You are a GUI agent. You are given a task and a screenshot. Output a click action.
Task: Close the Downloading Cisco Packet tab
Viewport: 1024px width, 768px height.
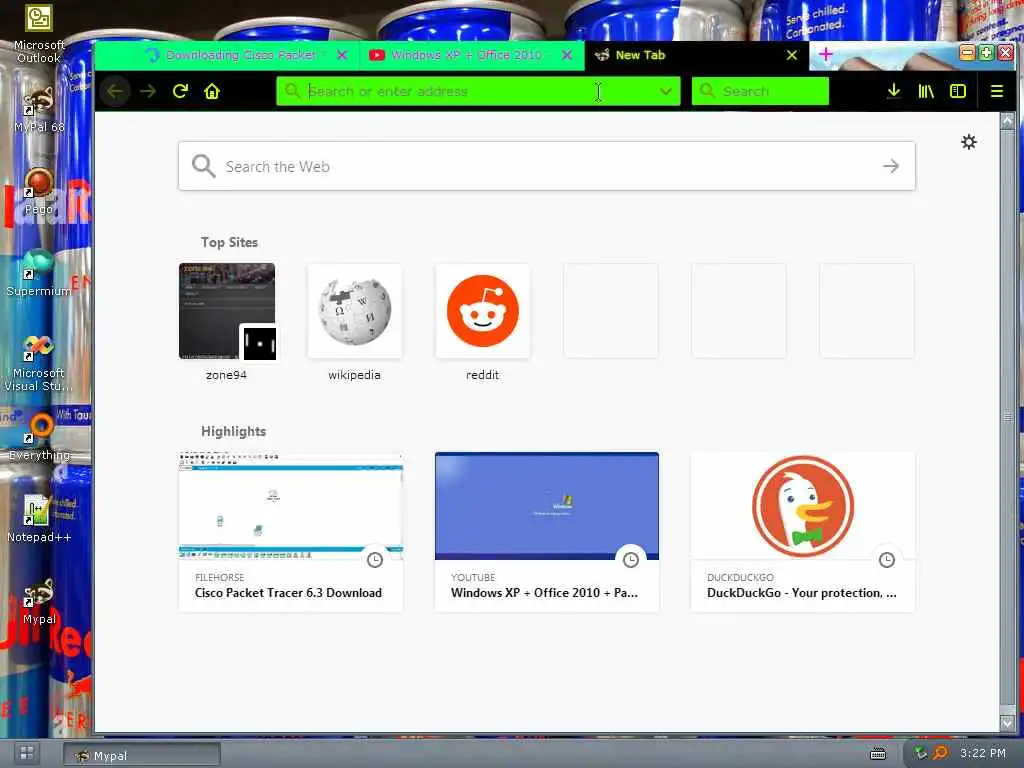click(x=342, y=56)
